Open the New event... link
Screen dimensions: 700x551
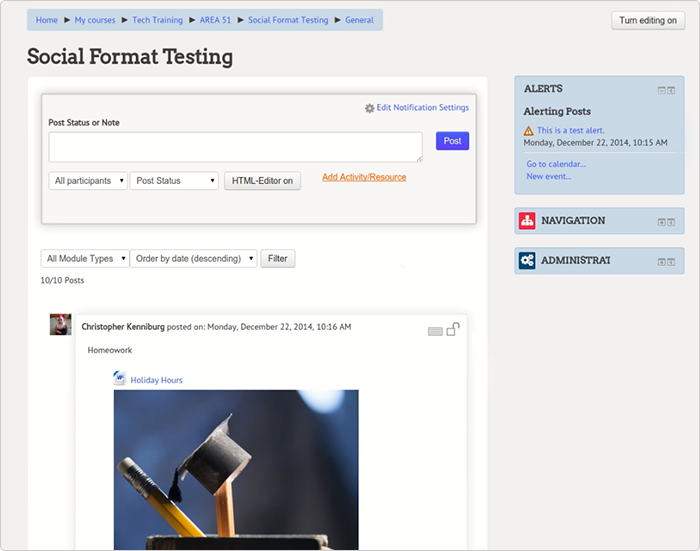coord(548,176)
